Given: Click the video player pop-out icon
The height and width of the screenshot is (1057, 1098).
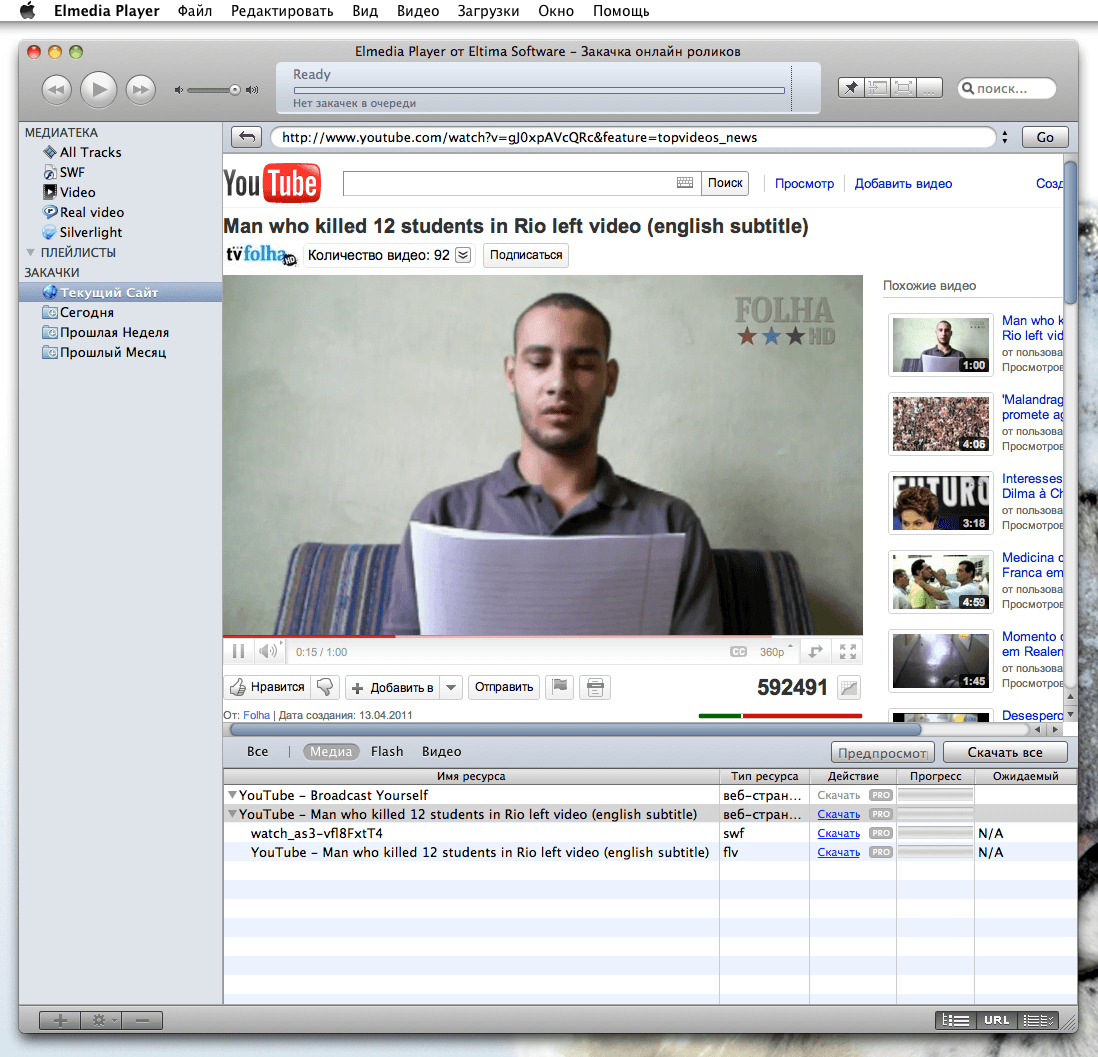Looking at the screenshot, I should click(x=816, y=651).
